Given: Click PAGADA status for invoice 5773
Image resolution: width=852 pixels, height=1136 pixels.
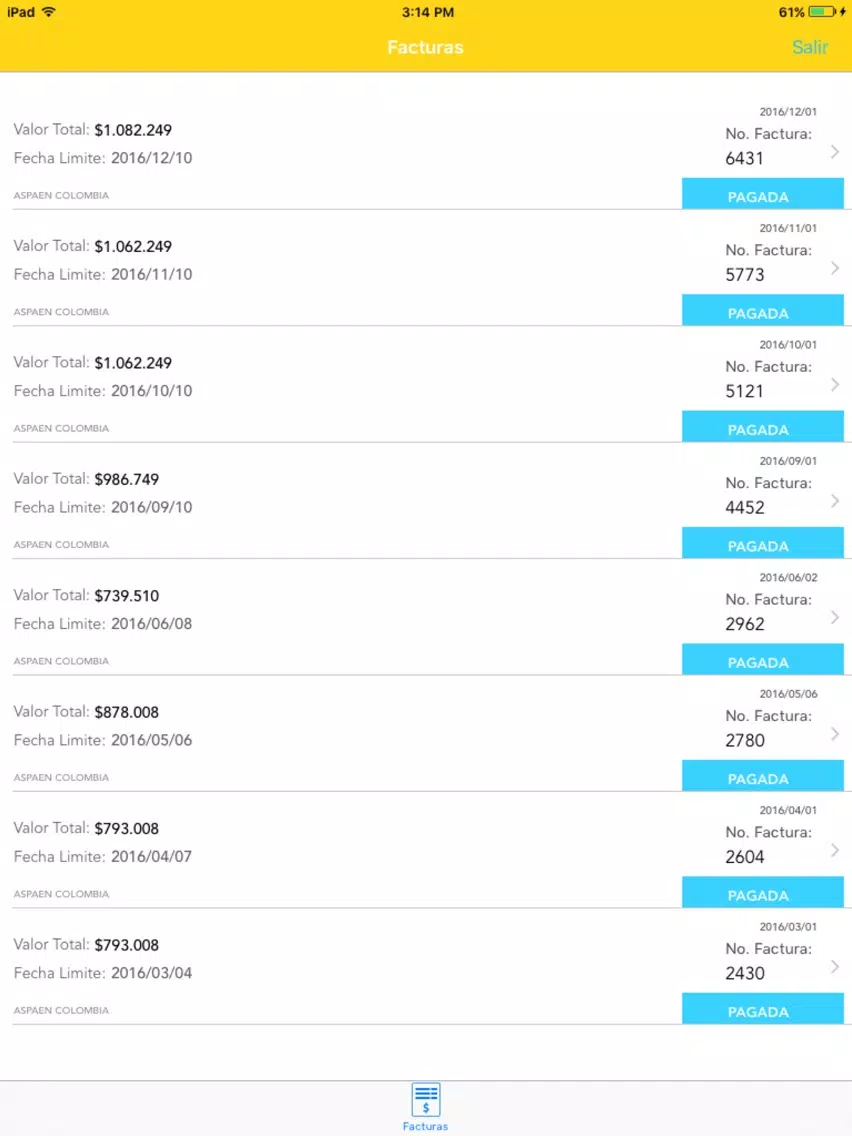Looking at the screenshot, I should (x=762, y=310).
